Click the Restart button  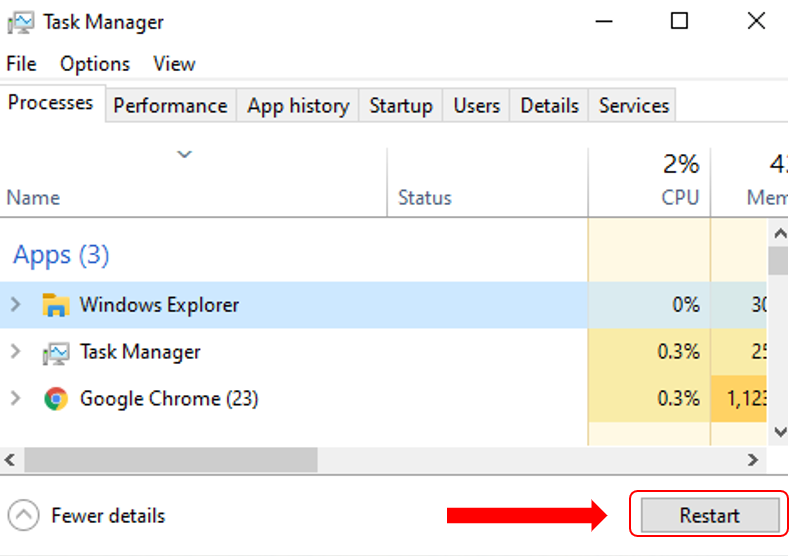(710, 515)
